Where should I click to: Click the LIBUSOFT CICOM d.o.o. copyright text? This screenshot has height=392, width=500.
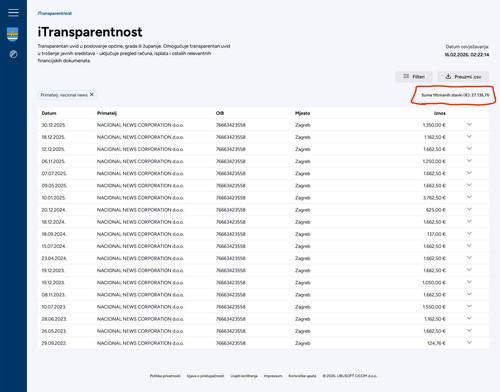click(x=350, y=376)
